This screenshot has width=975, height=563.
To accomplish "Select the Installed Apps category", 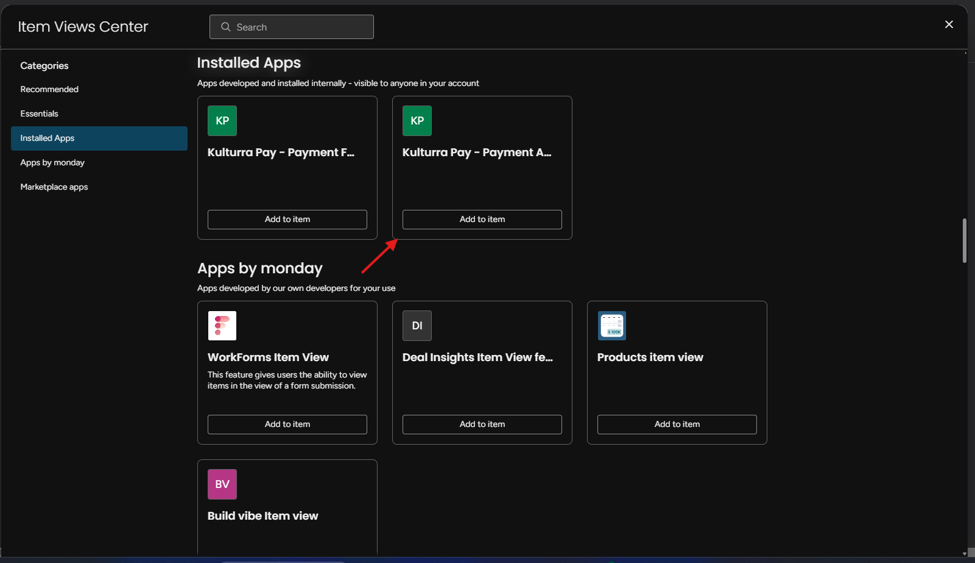I will (99, 138).
